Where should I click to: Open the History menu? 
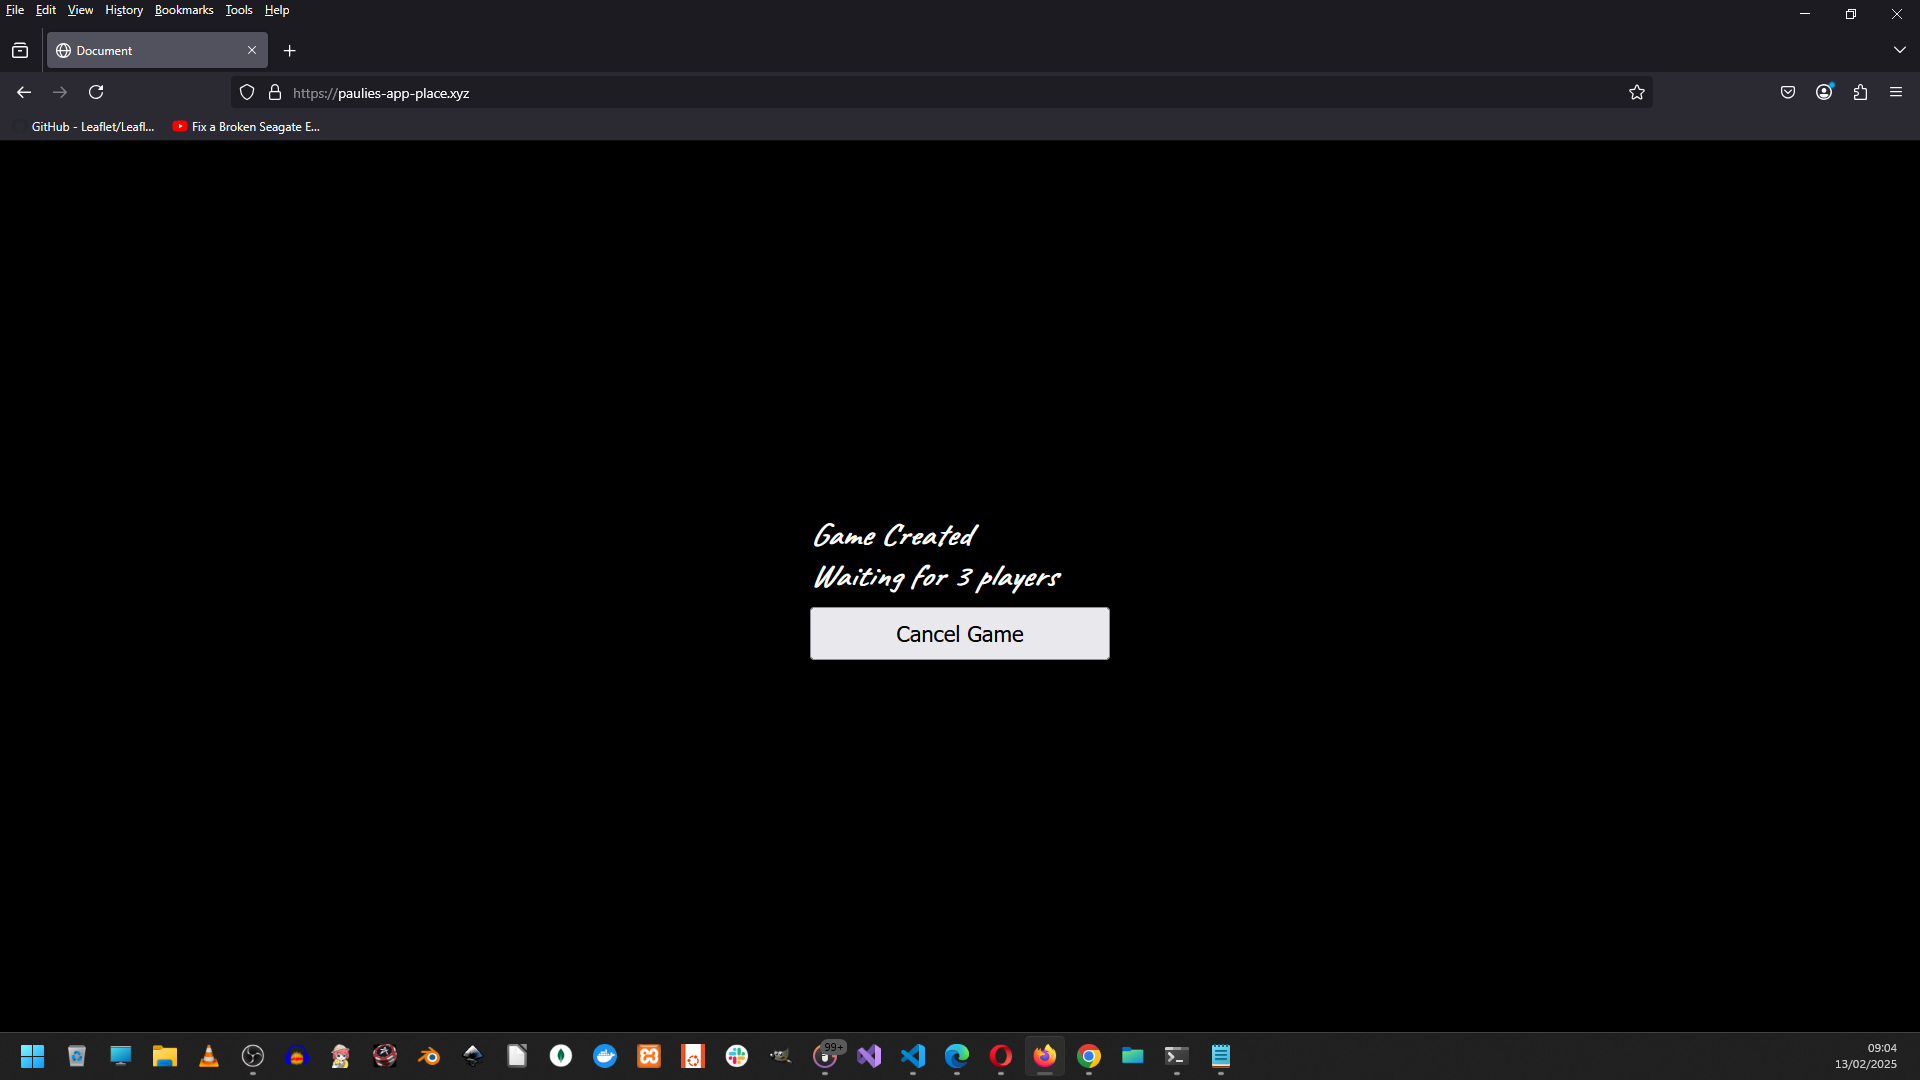(124, 10)
